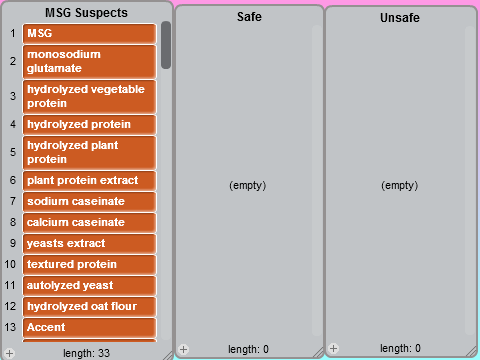Click the plus icon in Unsafe list
Screen dimensions: 480x360
(x=333, y=348)
